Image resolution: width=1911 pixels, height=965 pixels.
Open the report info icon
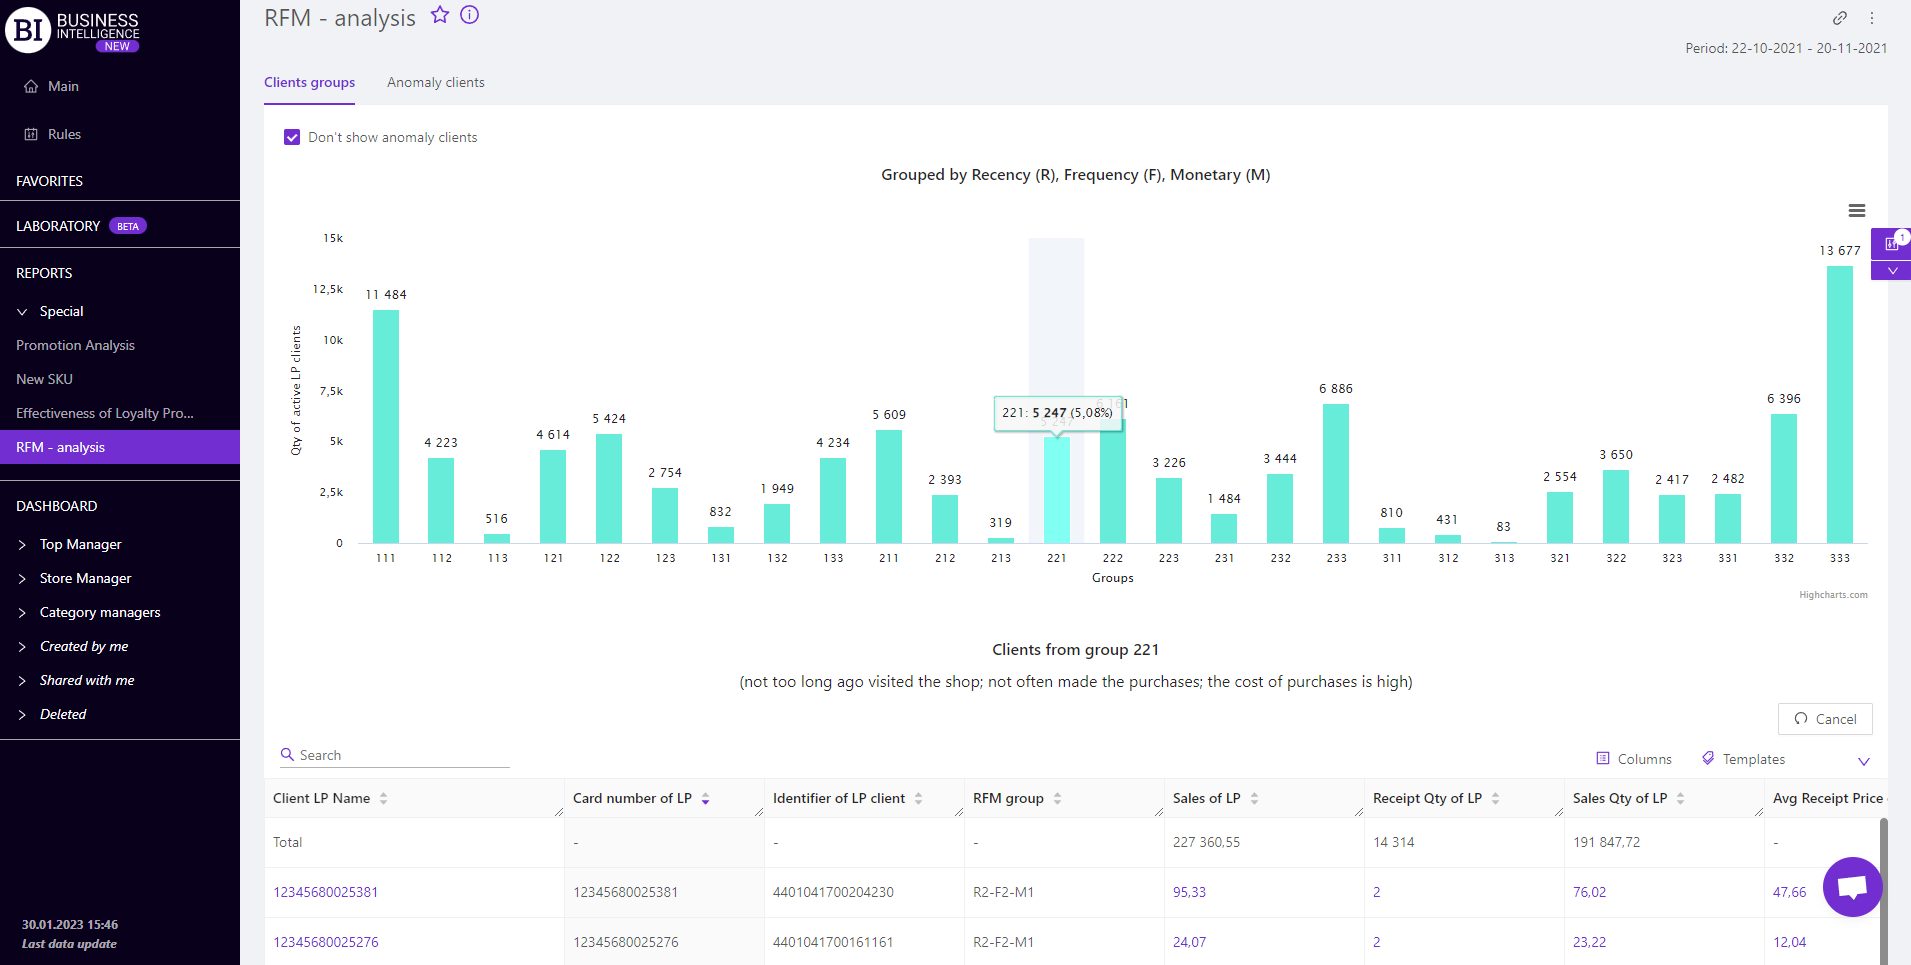[x=470, y=15]
